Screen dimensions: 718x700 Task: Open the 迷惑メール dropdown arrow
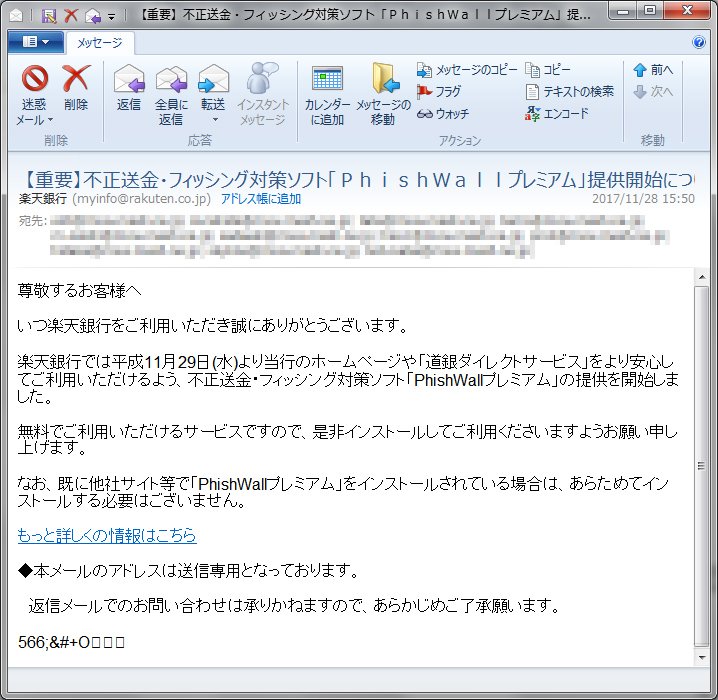50,120
